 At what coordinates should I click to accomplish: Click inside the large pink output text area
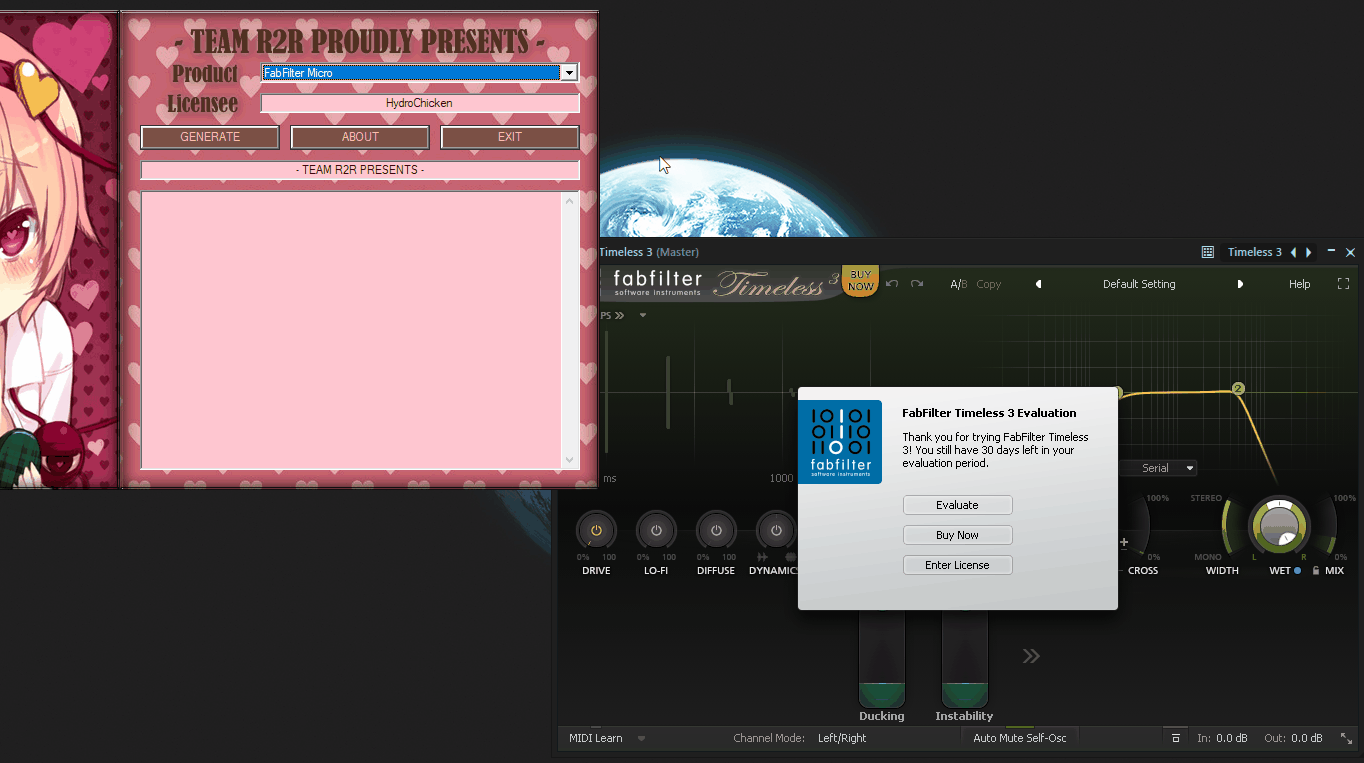pos(351,330)
